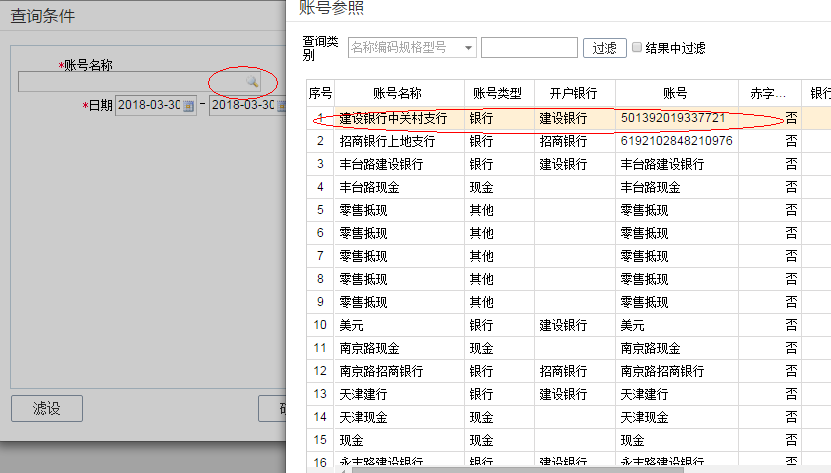This screenshot has width=831, height=473.
Task: Open the calendar picker for start date
Action: click(x=187, y=105)
